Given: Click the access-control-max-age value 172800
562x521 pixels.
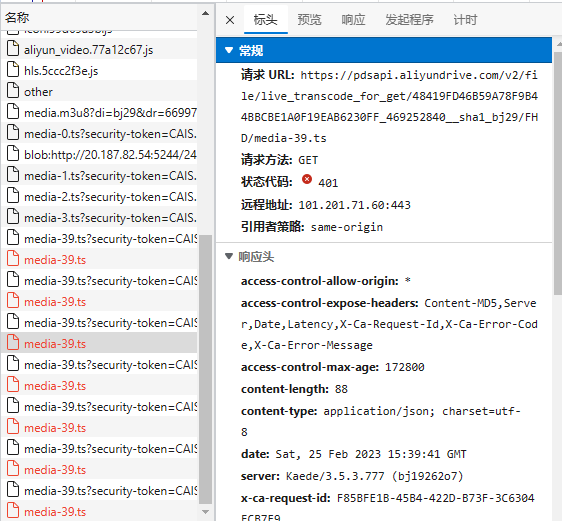Looking at the screenshot, I should (405, 367).
